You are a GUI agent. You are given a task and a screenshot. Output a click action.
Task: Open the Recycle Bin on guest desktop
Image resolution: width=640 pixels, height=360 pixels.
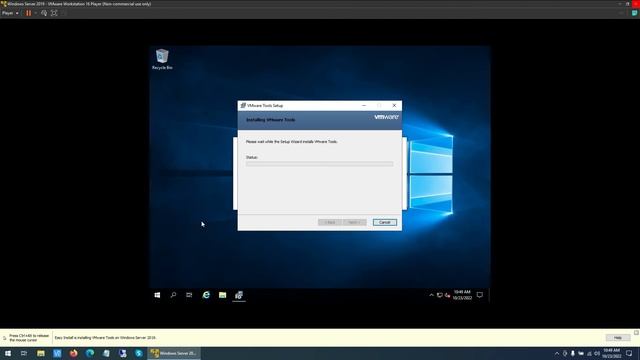pos(162,59)
